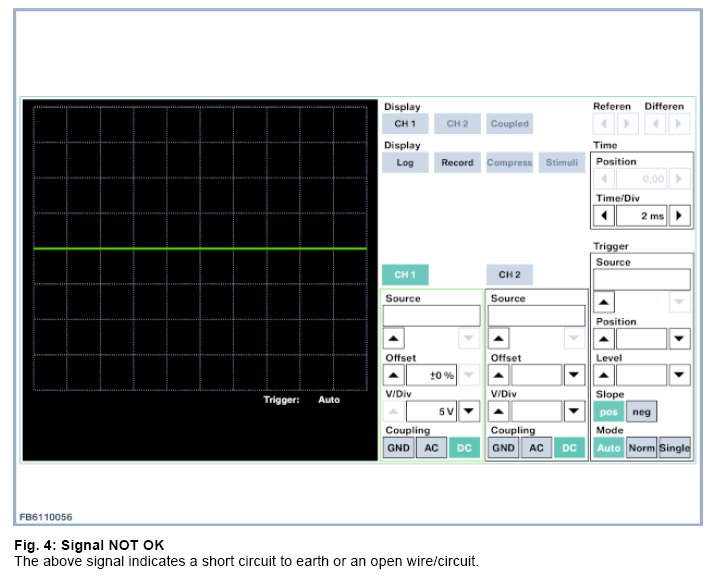Switch to the teal CH 1 settings tab
Image resolution: width=720 pixels, height=585 pixels.
[x=405, y=275]
